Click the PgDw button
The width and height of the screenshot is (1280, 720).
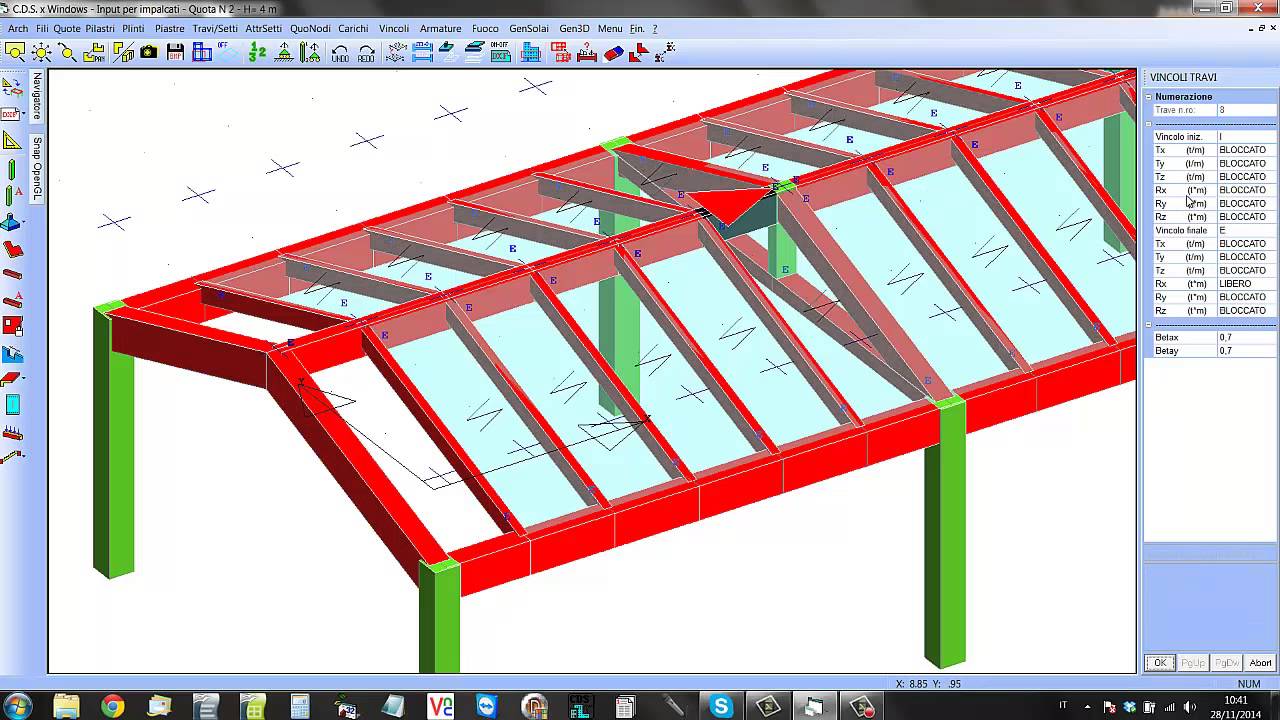click(1227, 663)
